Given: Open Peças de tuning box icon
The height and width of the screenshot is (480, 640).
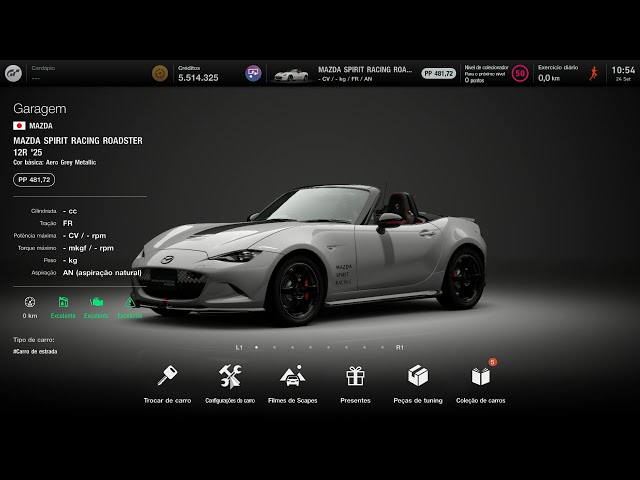Looking at the screenshot, I should click(418, 376).
